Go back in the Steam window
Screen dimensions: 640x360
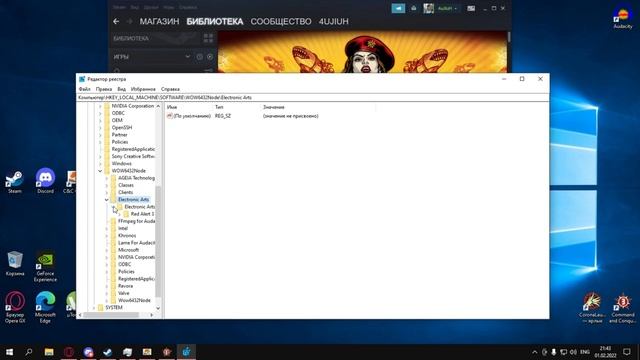[x=116, y=22]
